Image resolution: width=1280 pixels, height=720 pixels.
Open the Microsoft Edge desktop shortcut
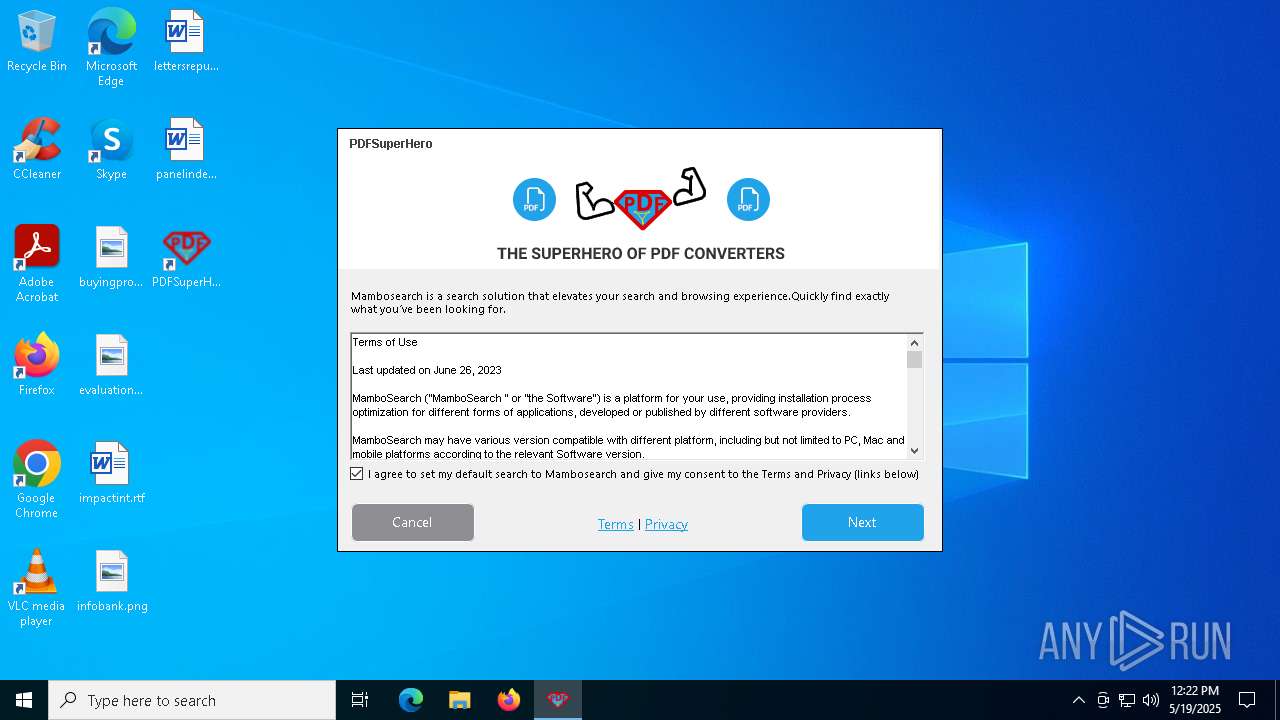pos(111,47)
